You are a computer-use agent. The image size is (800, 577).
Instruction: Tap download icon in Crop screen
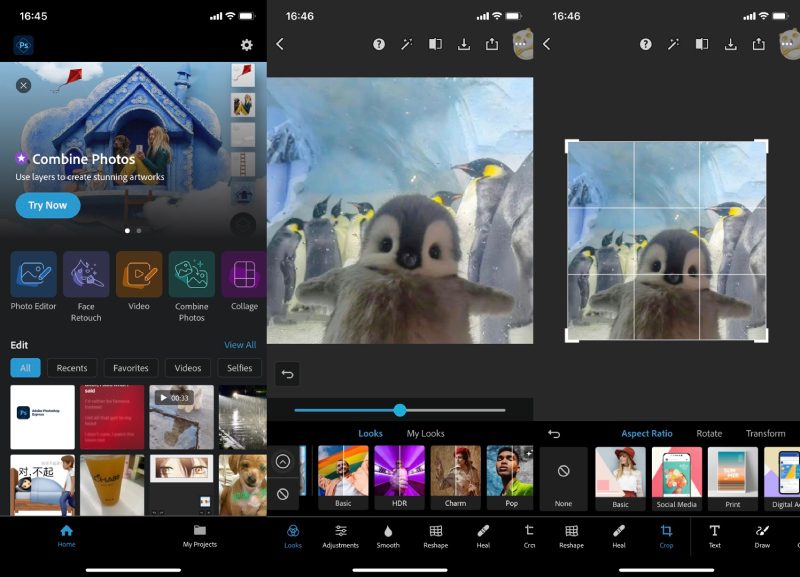click(x=731, y=44)
